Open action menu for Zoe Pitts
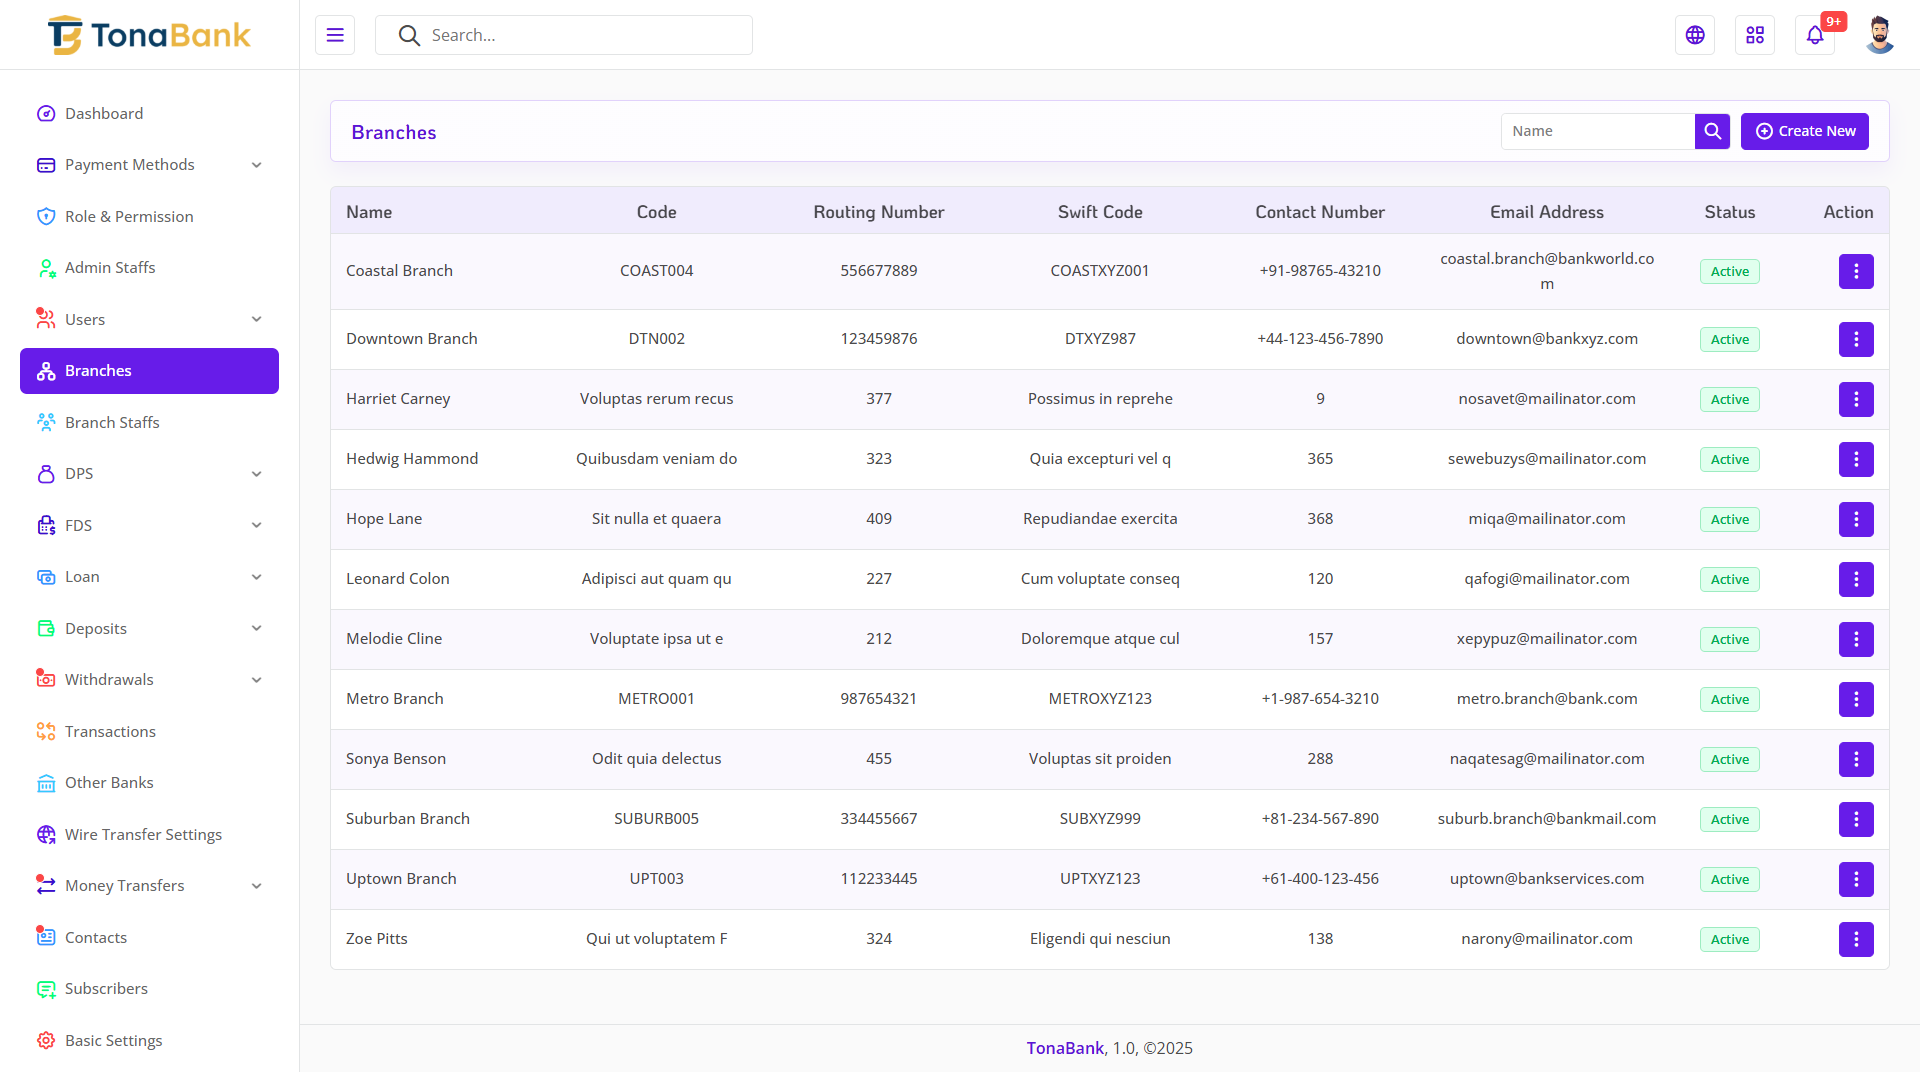Image resolution: width=1920 pixels, height=1072 pixels. point(1856,939)
